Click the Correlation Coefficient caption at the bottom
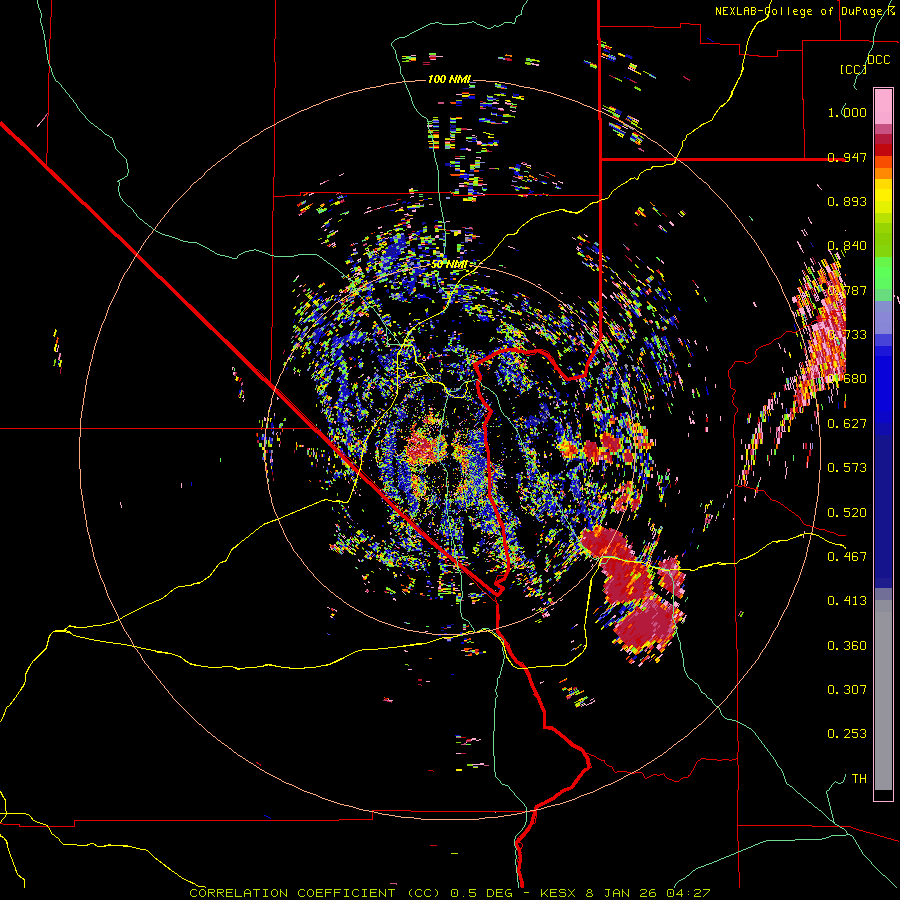 (x=449, y=893)
